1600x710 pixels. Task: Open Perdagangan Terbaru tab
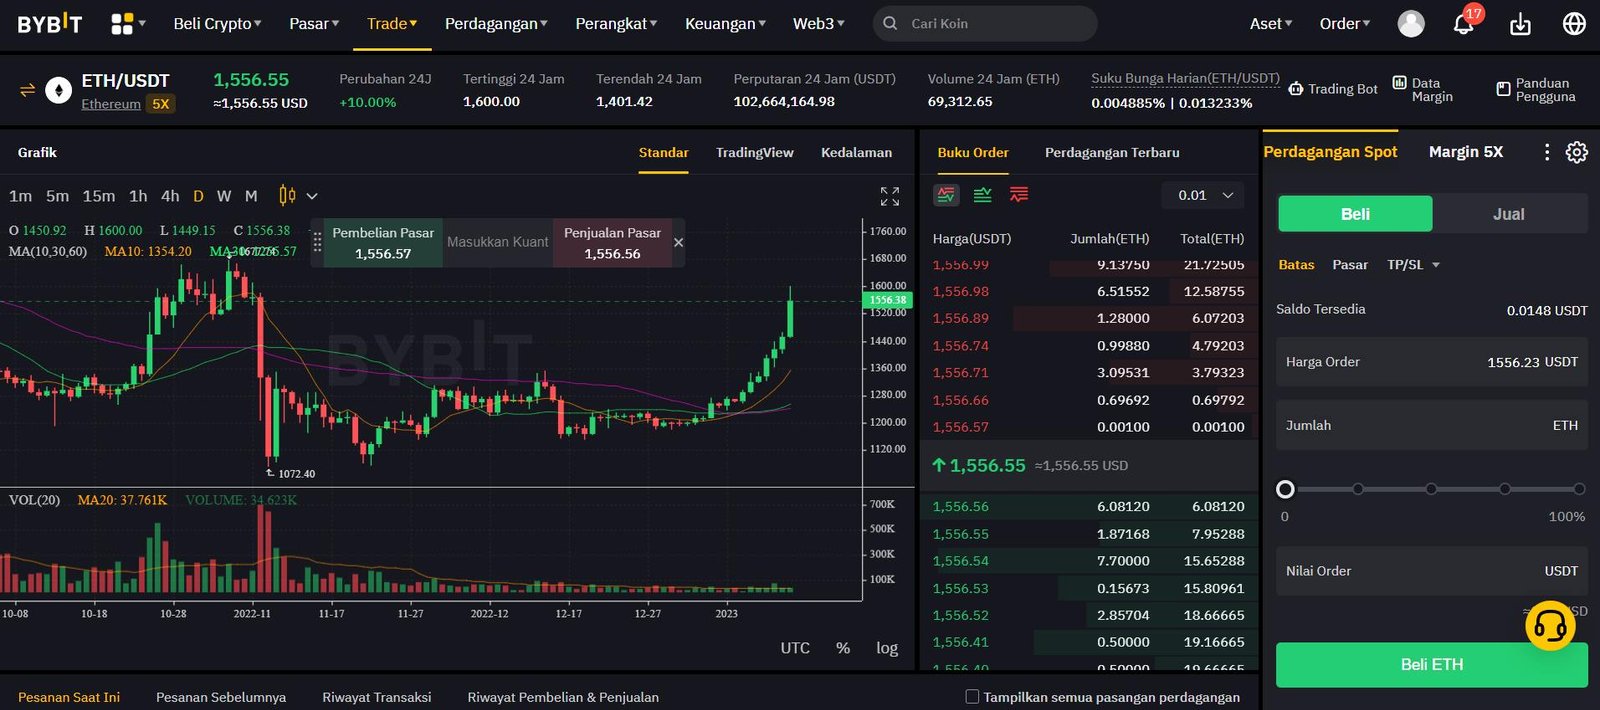coord(1112,152)
